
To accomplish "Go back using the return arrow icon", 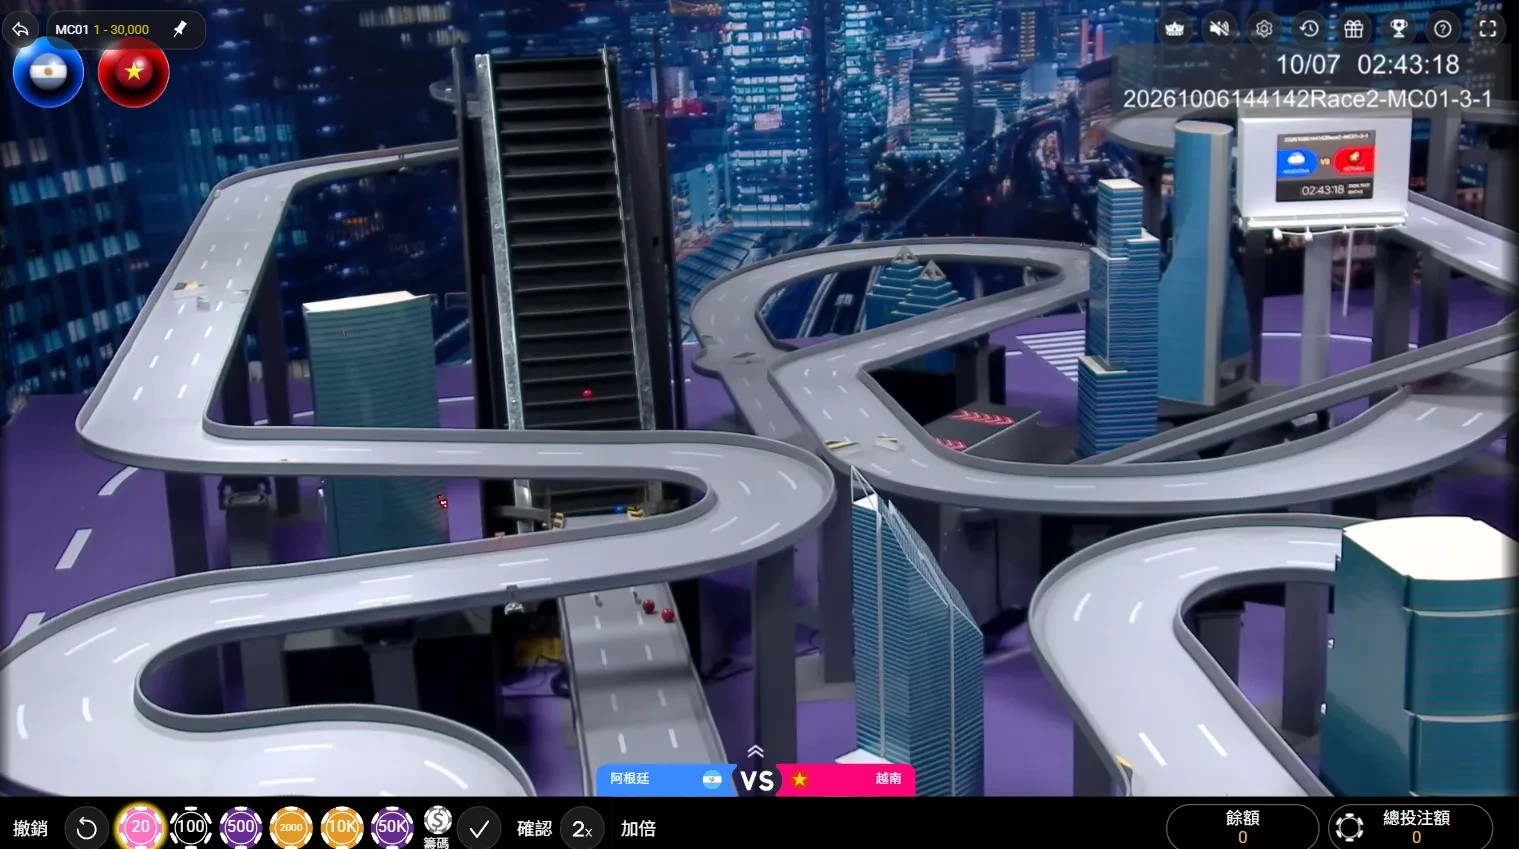I will click(x=20, y=29).
